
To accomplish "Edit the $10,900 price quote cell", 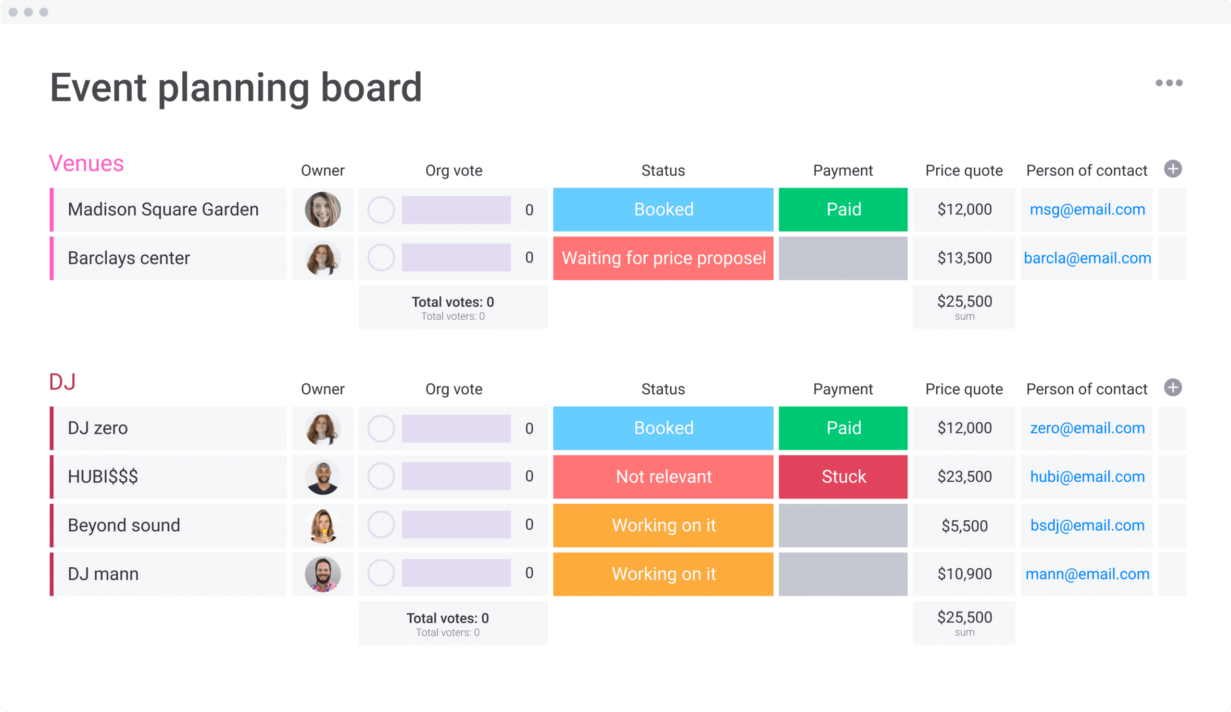I will point(964,574).
